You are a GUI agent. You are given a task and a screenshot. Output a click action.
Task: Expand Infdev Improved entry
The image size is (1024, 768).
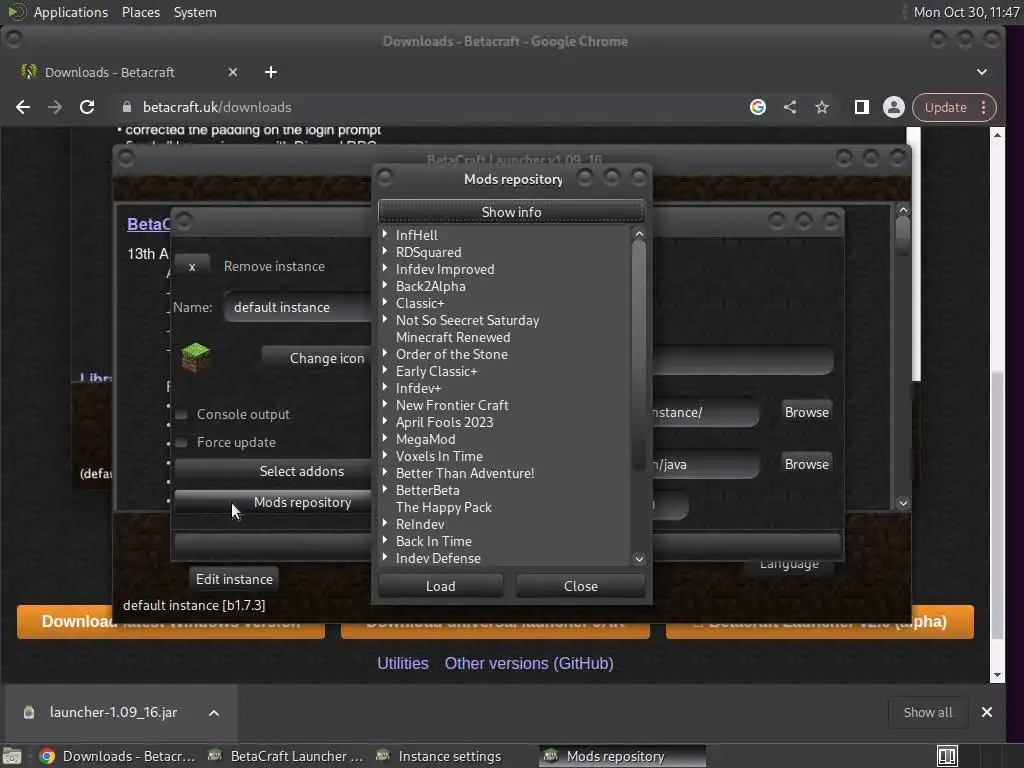[x=385, y=268]
